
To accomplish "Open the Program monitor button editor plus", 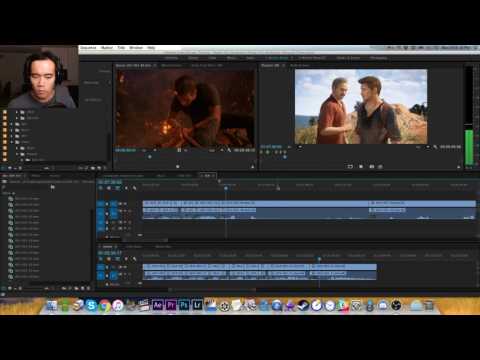I will point(459,166).
